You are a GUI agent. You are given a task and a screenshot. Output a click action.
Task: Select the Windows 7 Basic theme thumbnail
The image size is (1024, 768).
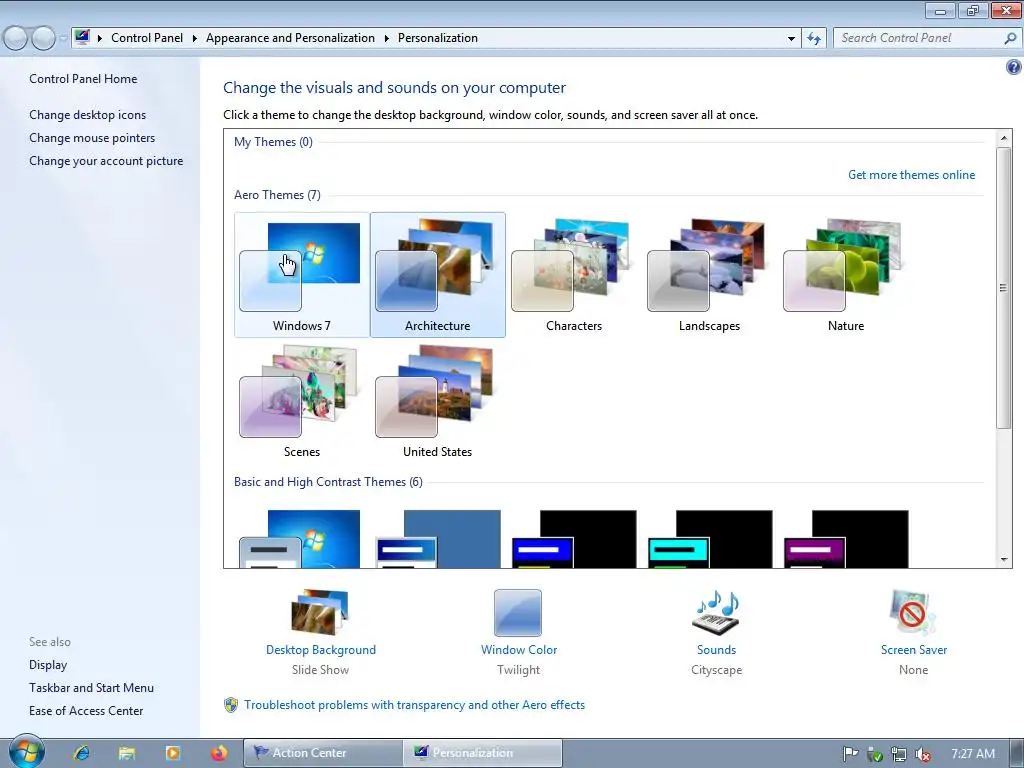[x=300, y=539]
